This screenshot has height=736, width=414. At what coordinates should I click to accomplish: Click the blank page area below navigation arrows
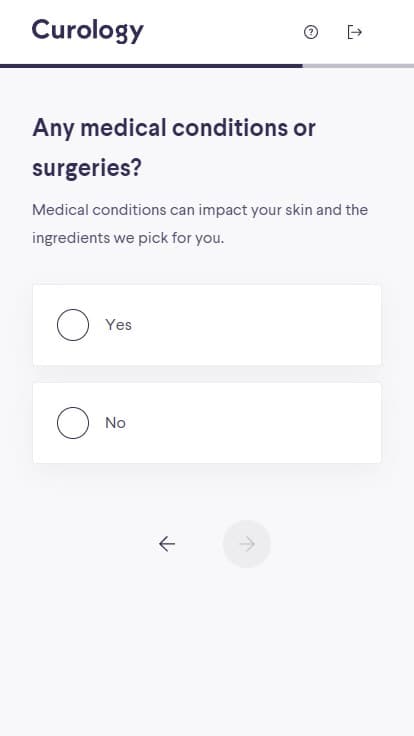(207, 652)
